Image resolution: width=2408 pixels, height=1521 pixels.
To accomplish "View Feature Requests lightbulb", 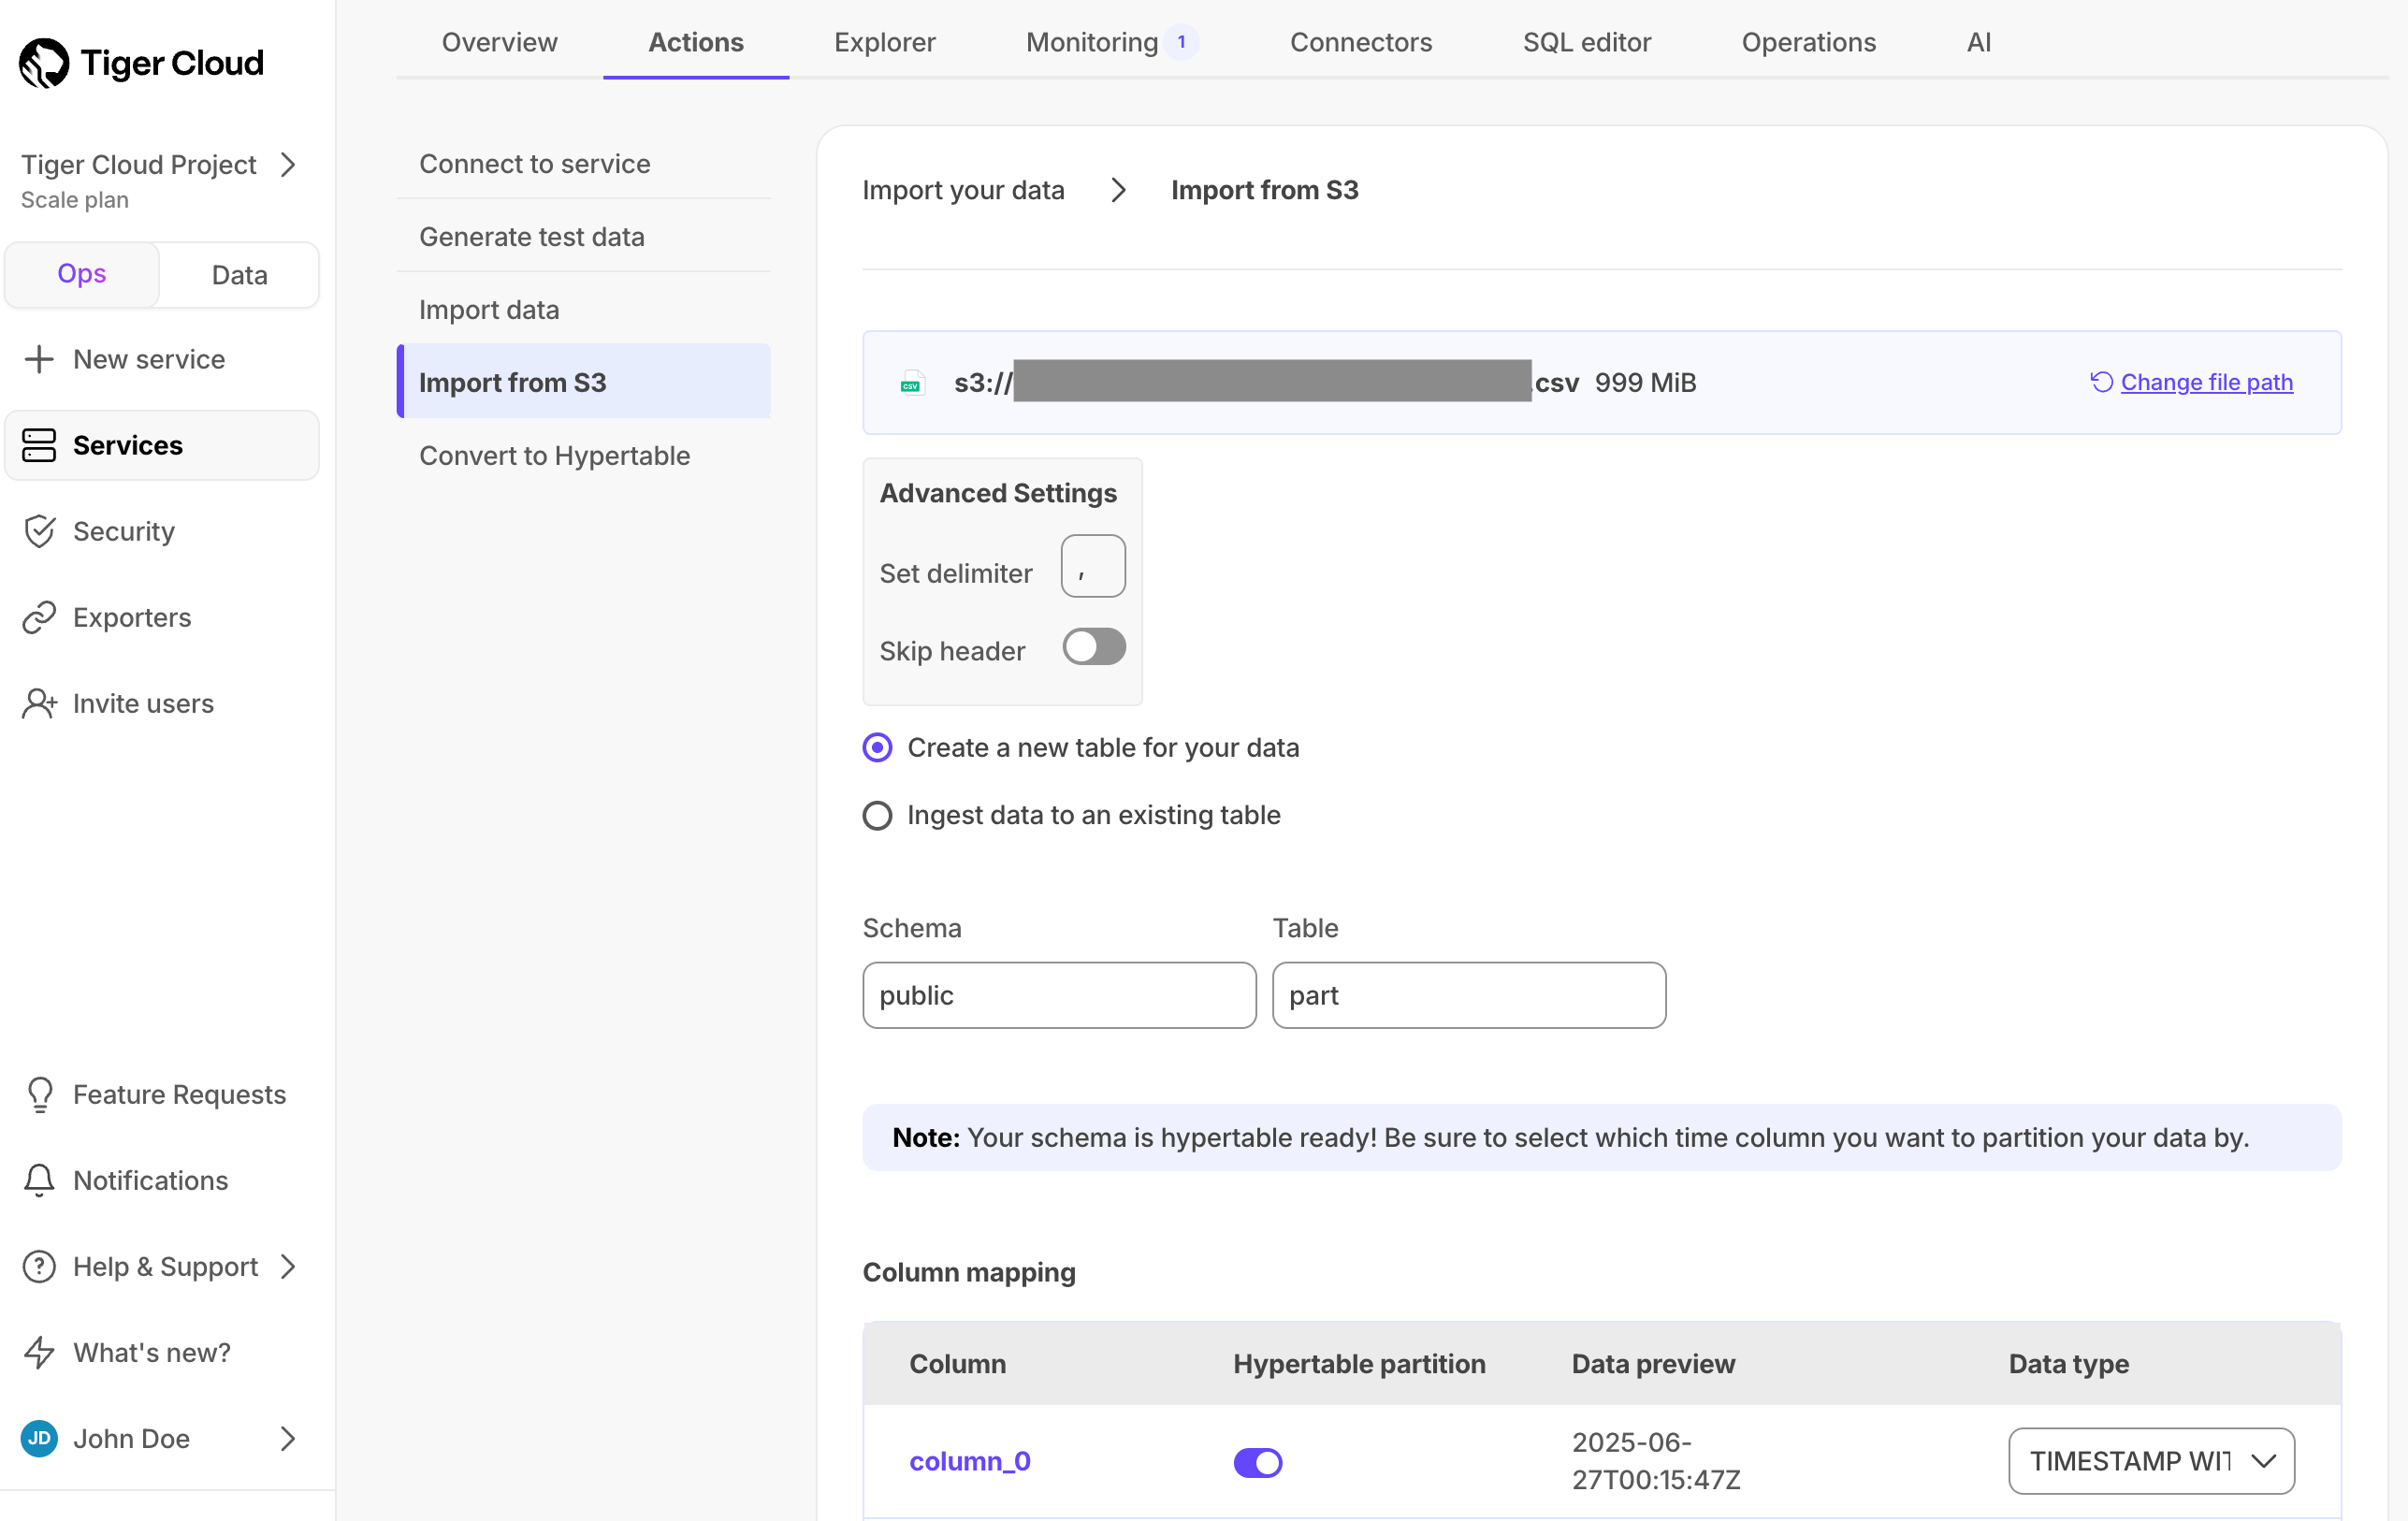I will (x=40, y=1094).
